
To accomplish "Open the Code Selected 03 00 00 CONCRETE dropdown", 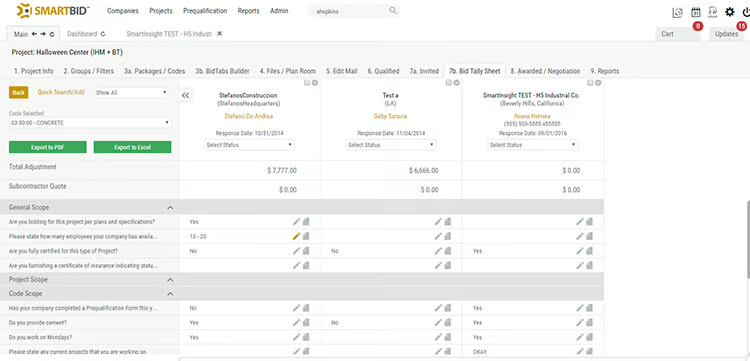I will pyautogui.click(x=90, y=123).
